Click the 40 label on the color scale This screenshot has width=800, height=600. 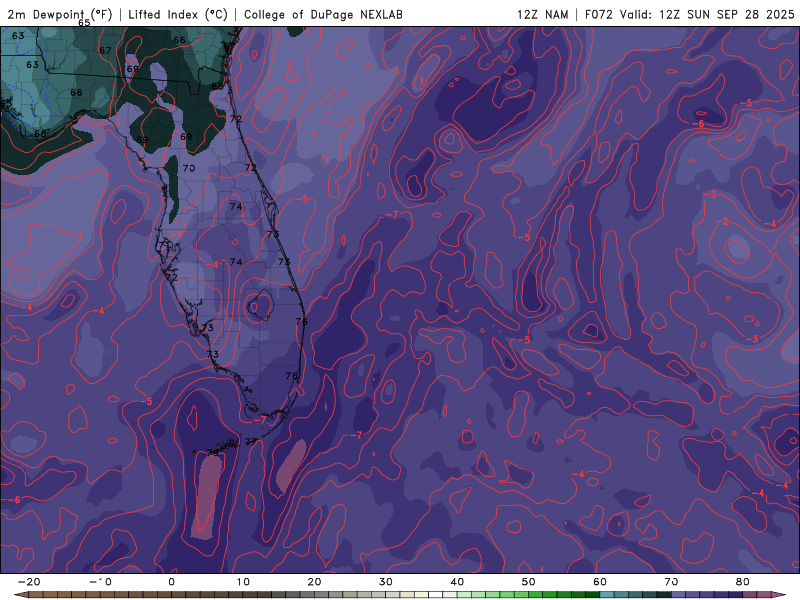click(x=457, y=582)
